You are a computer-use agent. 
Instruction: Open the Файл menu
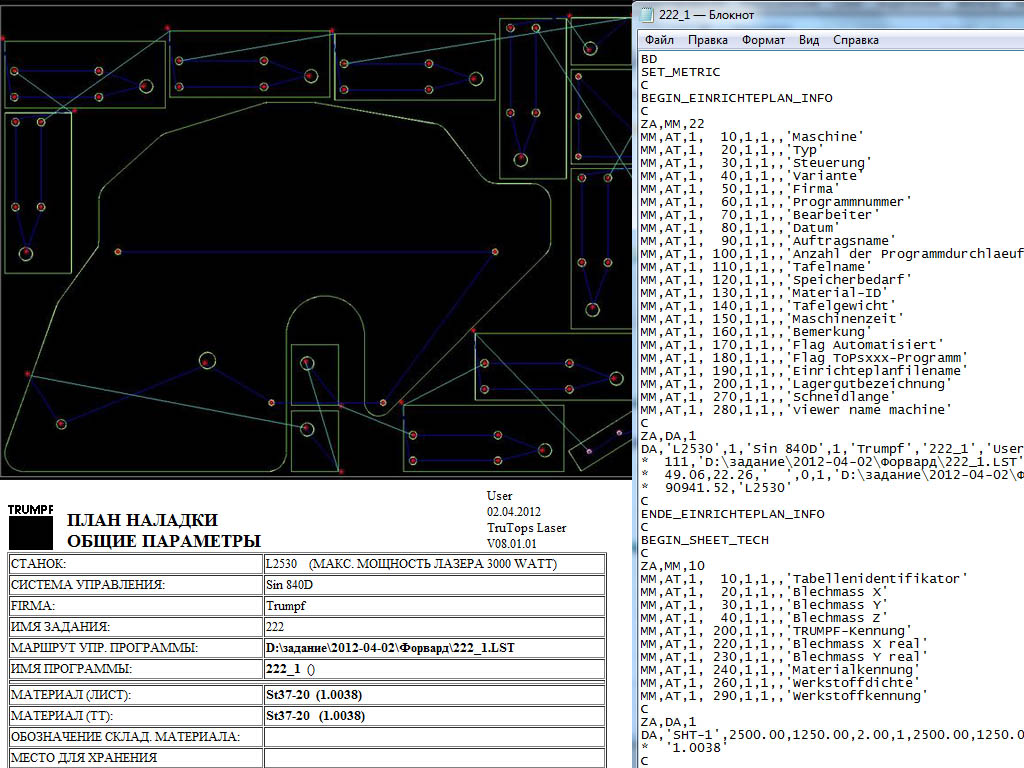tap(659, 40)
